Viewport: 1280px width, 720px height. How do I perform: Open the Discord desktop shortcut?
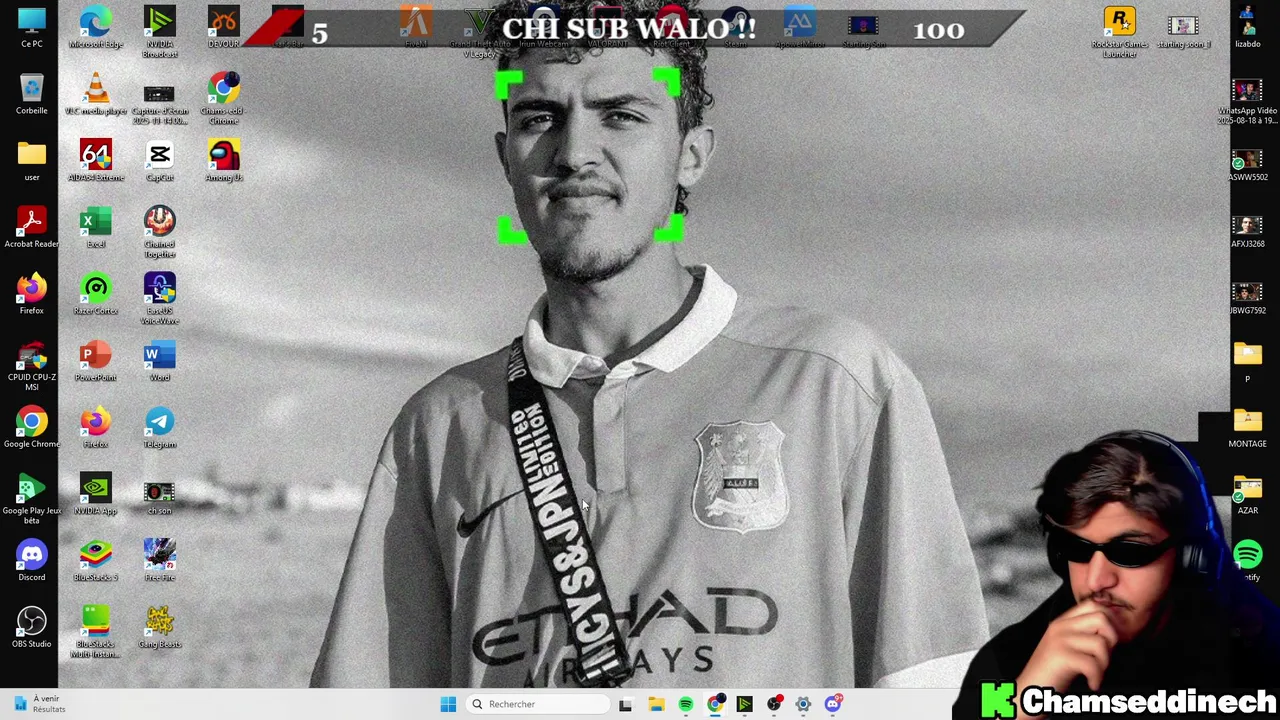[x=31, y=561]
